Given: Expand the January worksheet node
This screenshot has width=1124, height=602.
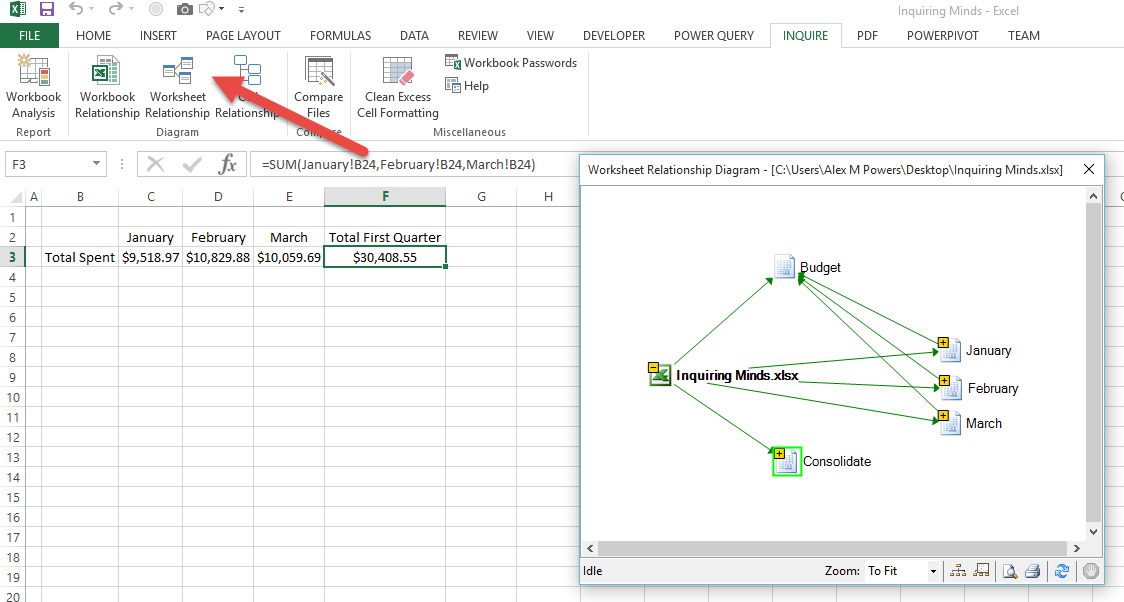Looking at the screenshot, I should [x=943, y=344].
